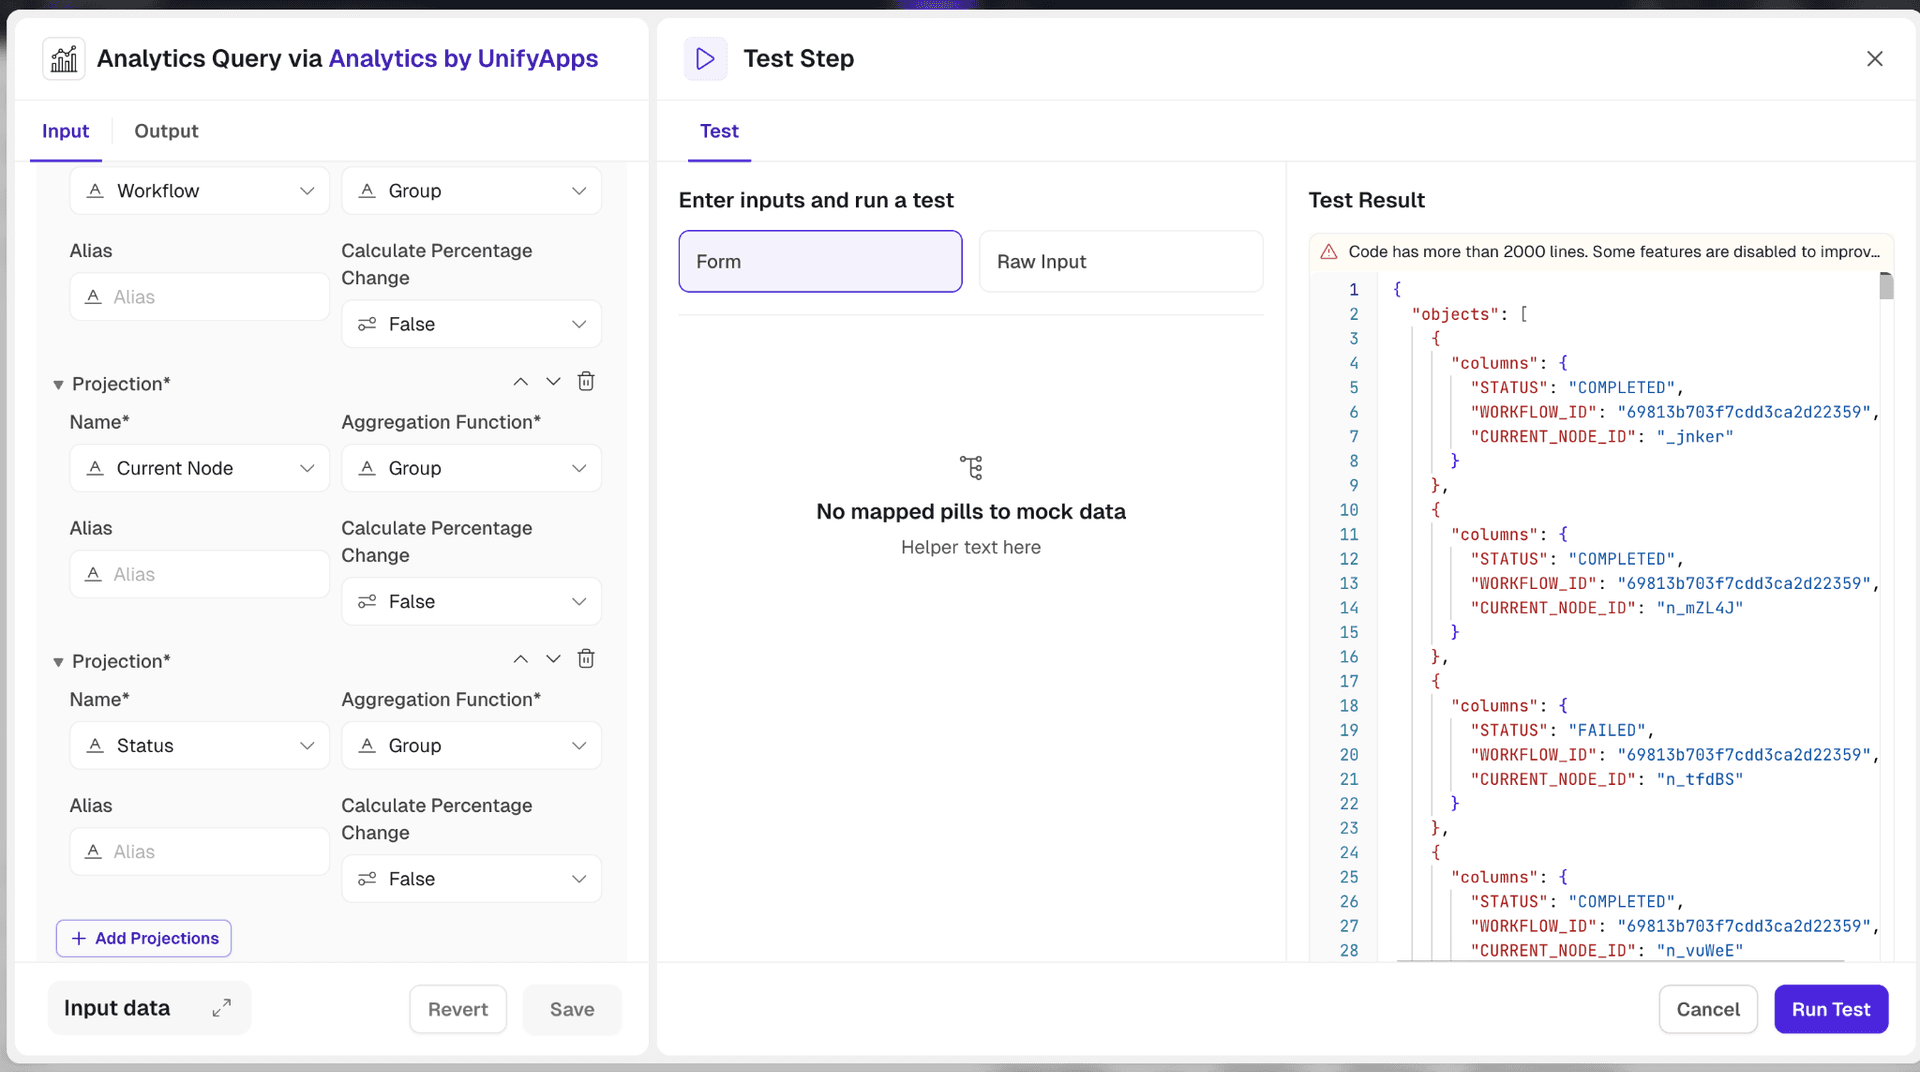This screenshot has width=1920, height=1072.
Task: Open the Status name dropdown
Action: click(x=200, y=745)
